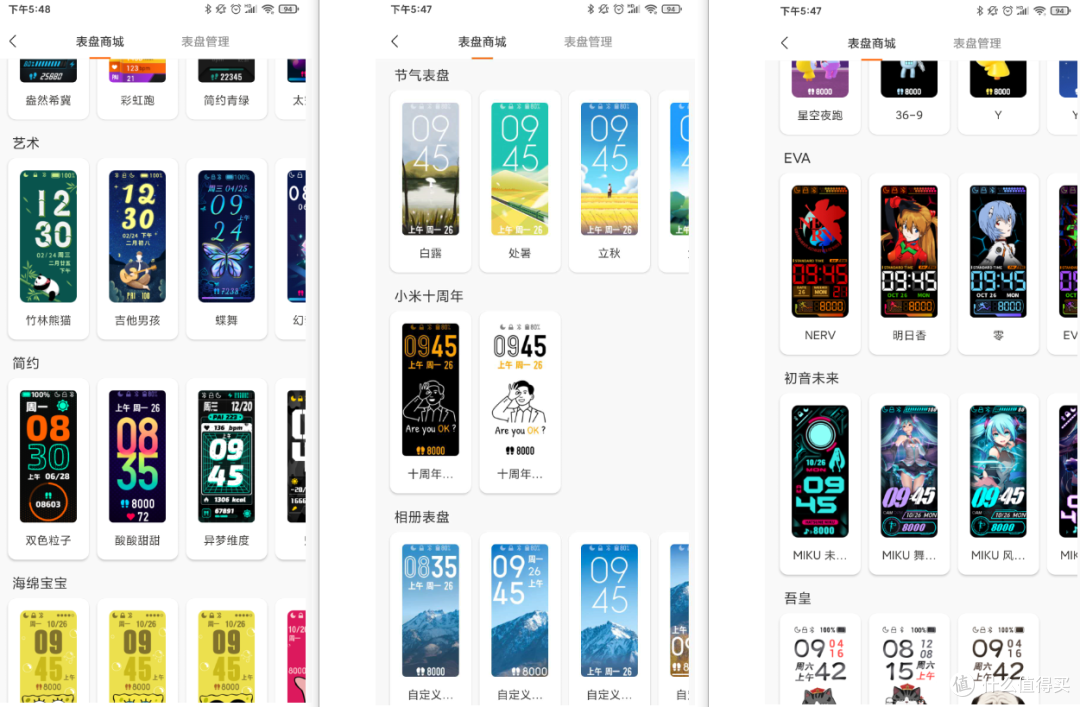
Task: Tap the EVA category heading
Action: (x=797, y=158)
